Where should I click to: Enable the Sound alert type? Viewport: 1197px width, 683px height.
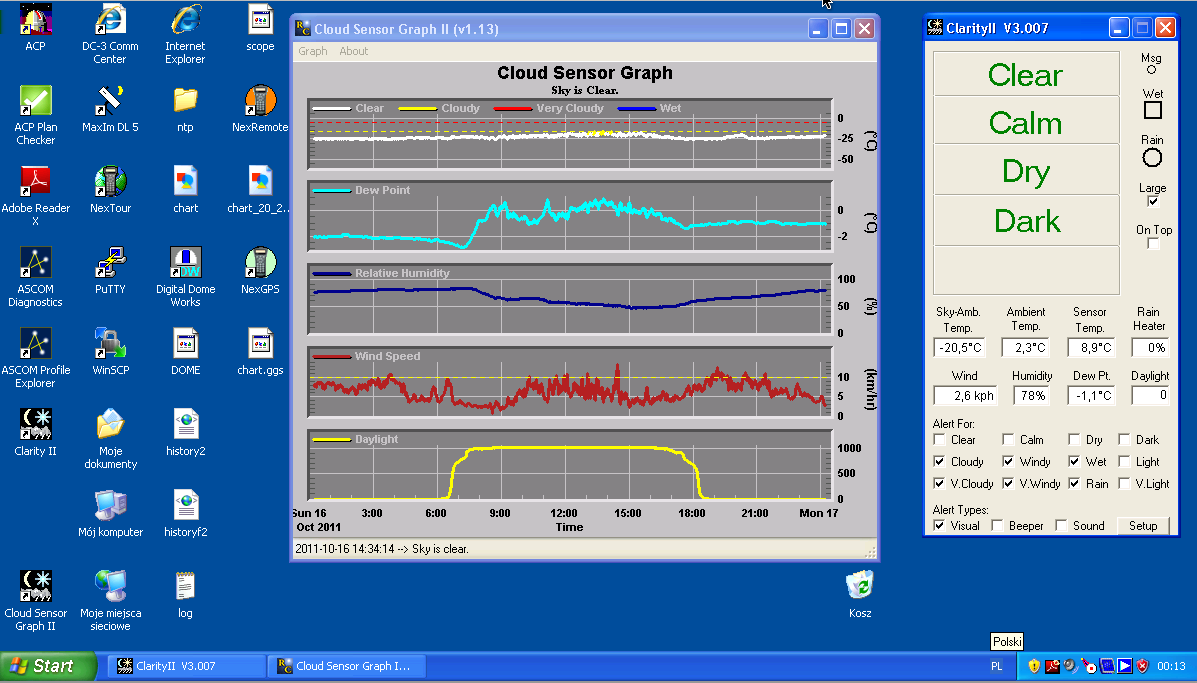1062,526
